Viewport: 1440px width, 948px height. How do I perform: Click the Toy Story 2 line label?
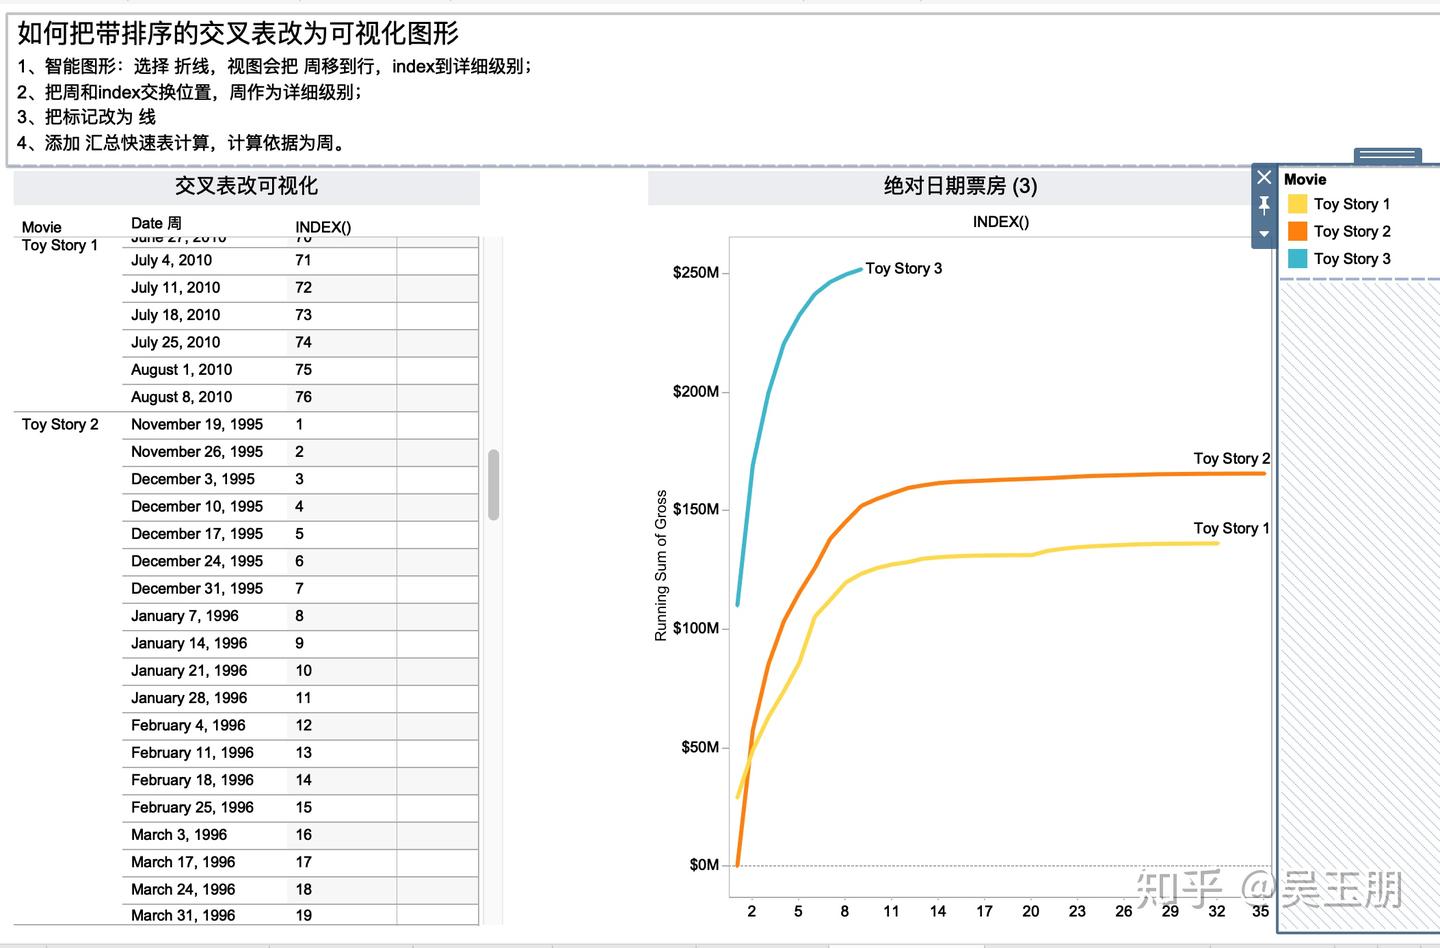(1231, 459)
